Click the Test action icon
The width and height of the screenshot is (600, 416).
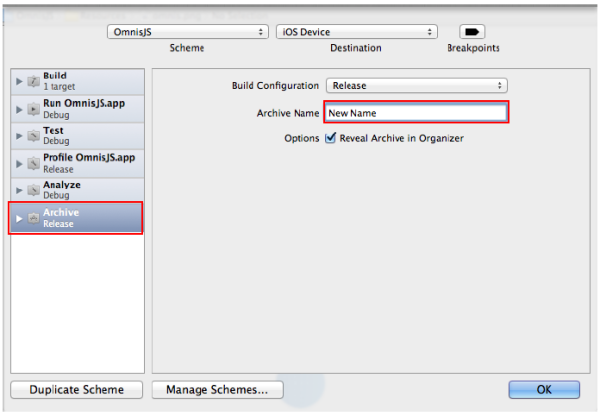pos(33,135)
